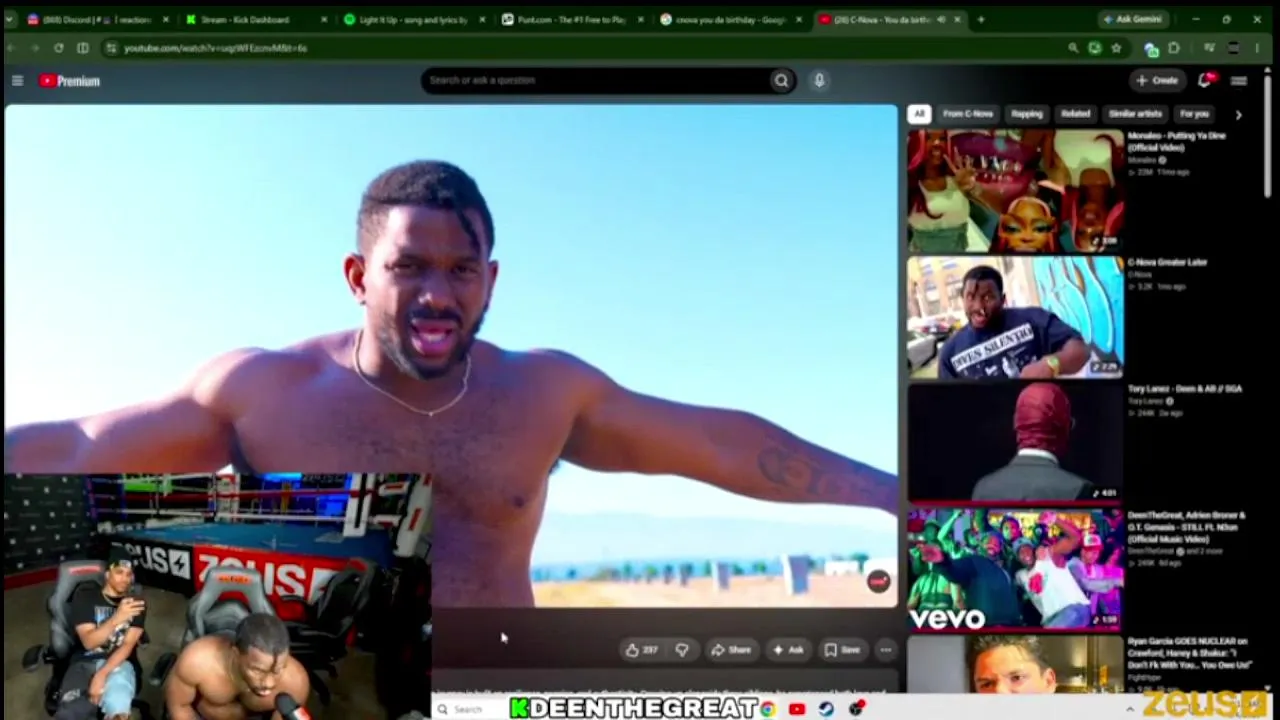The image size is (1280, 720).
Task: Share the video
Action: coord(731,650)
